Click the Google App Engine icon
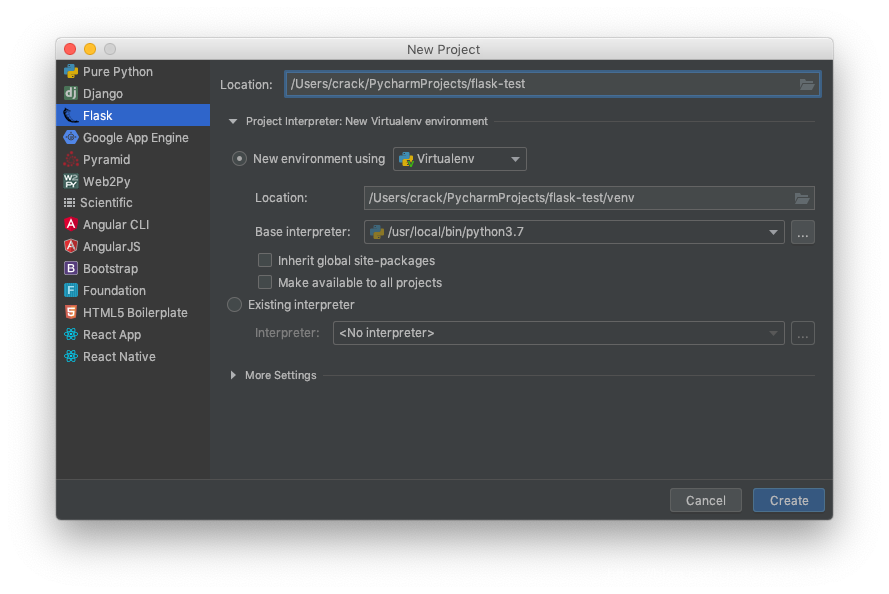This screenshot has width=889, height=594. click(71, 137)
